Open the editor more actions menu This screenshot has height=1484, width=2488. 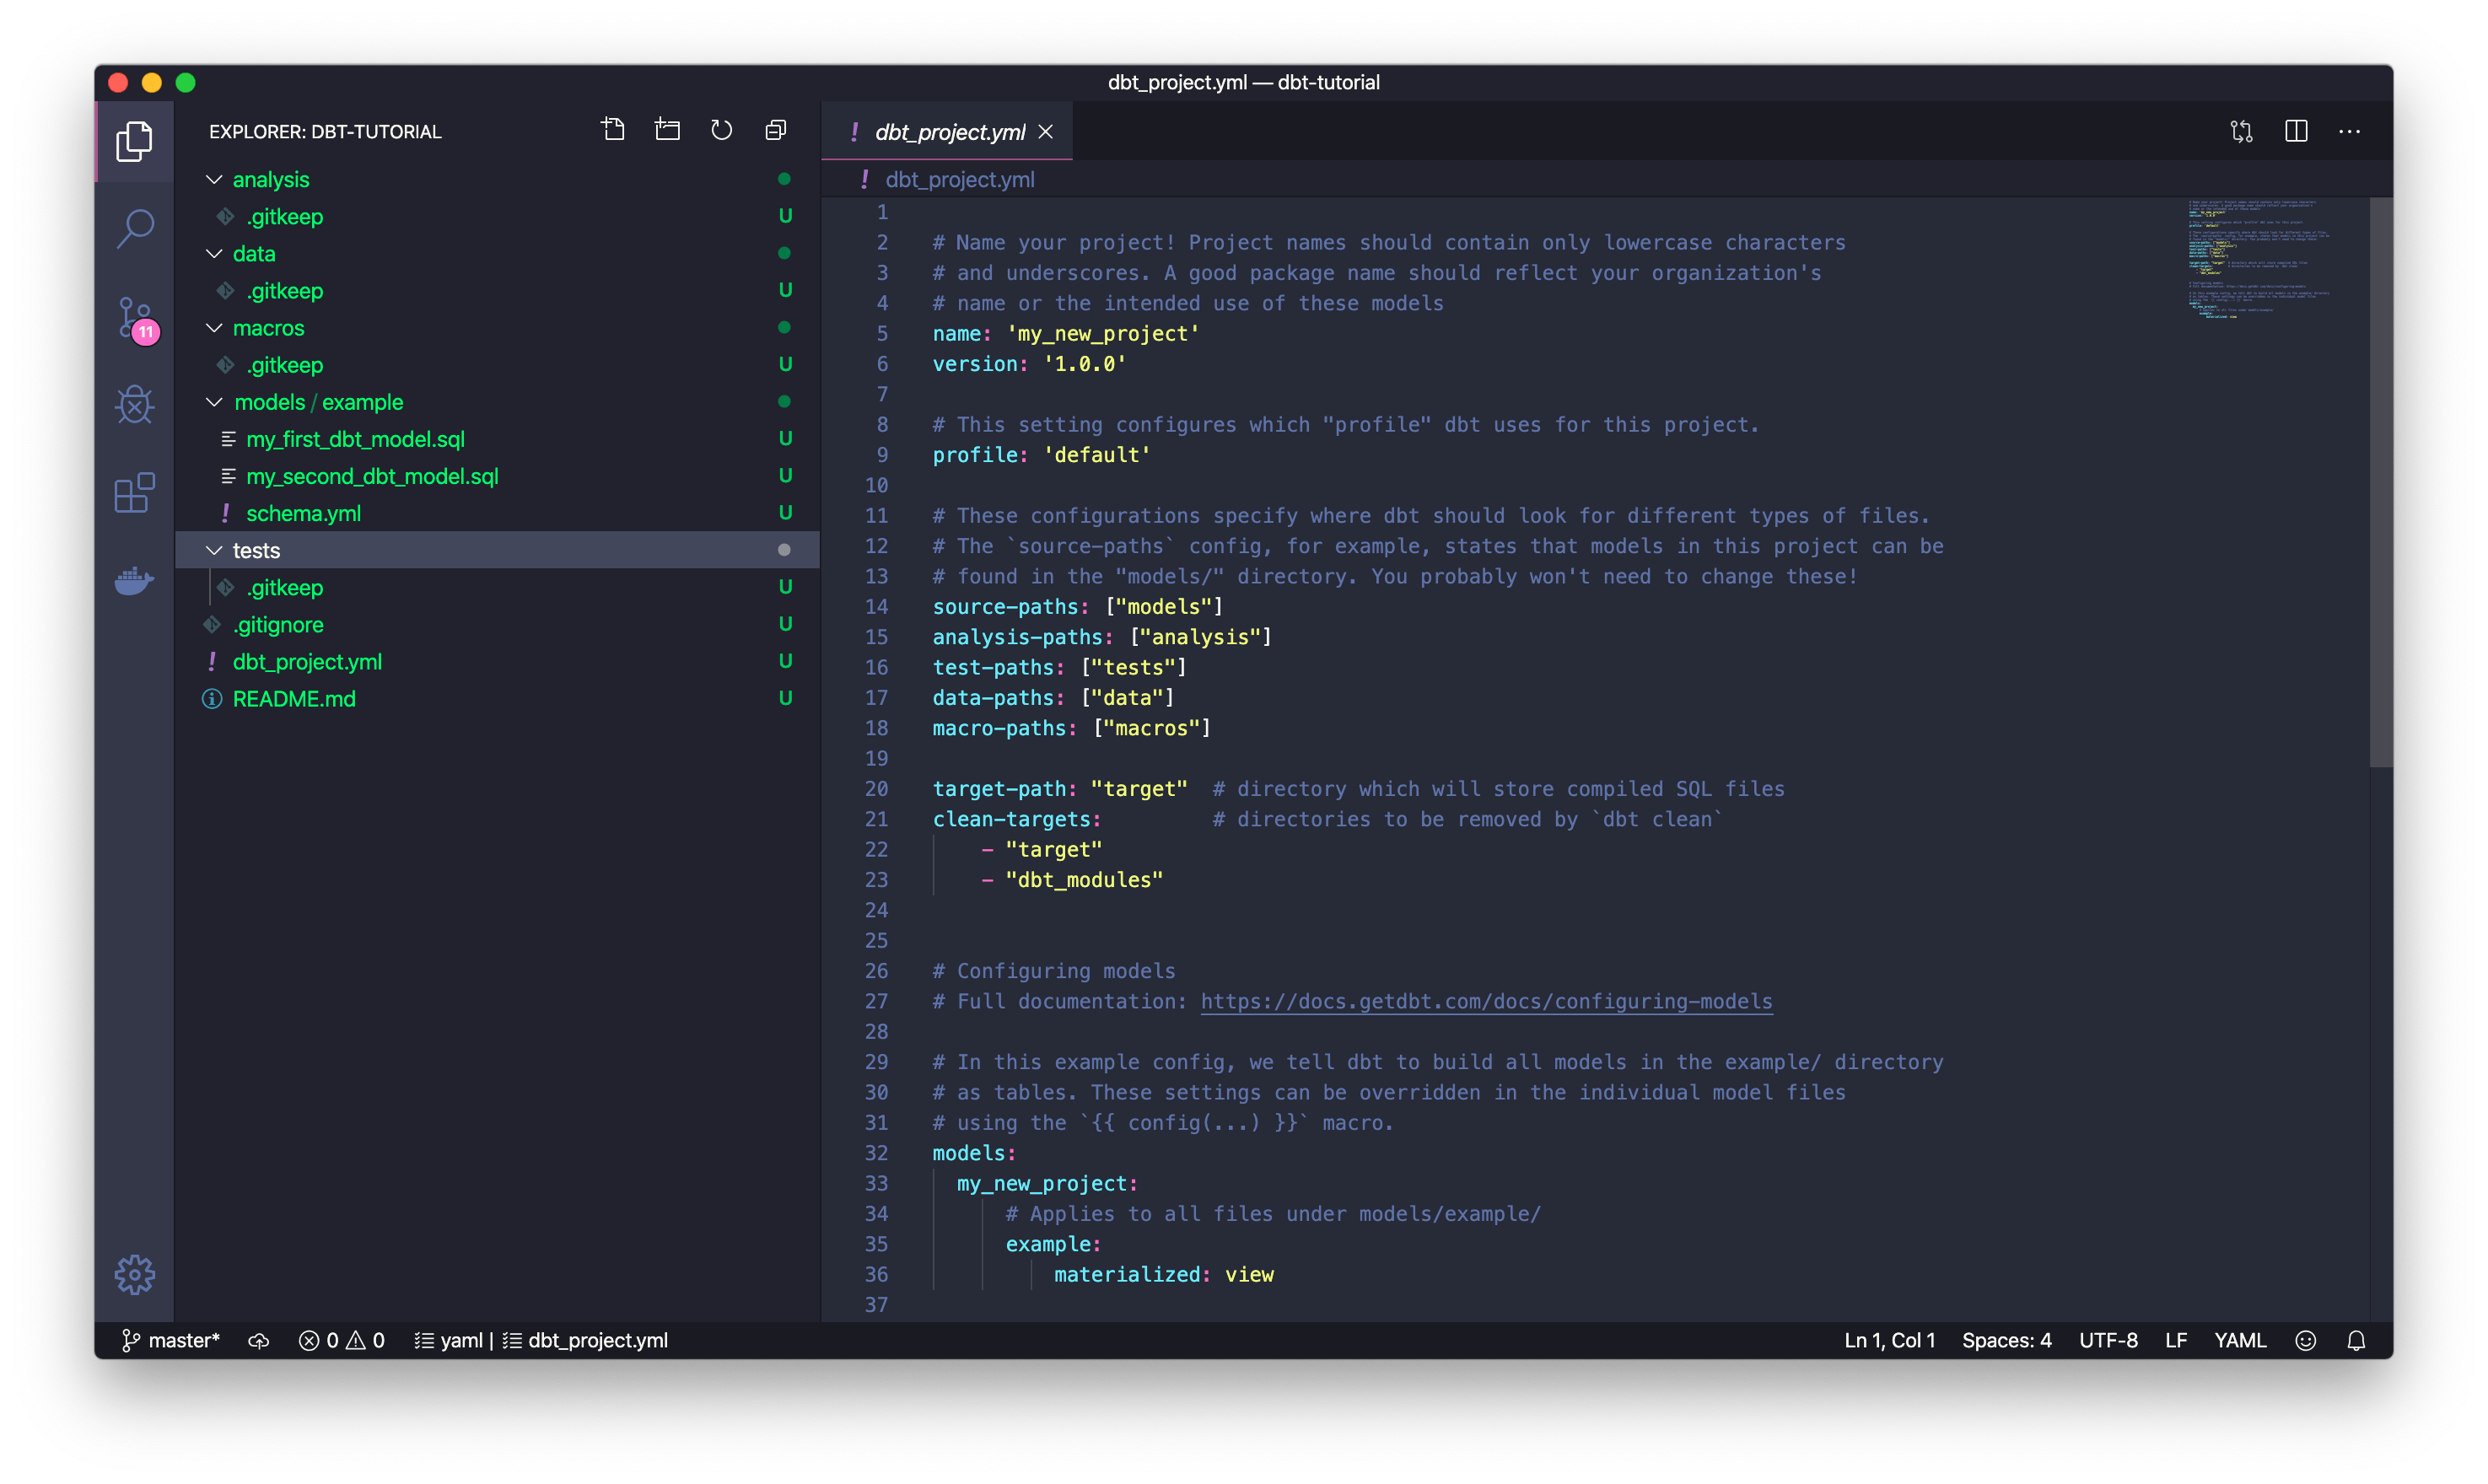coord(2349,131)
